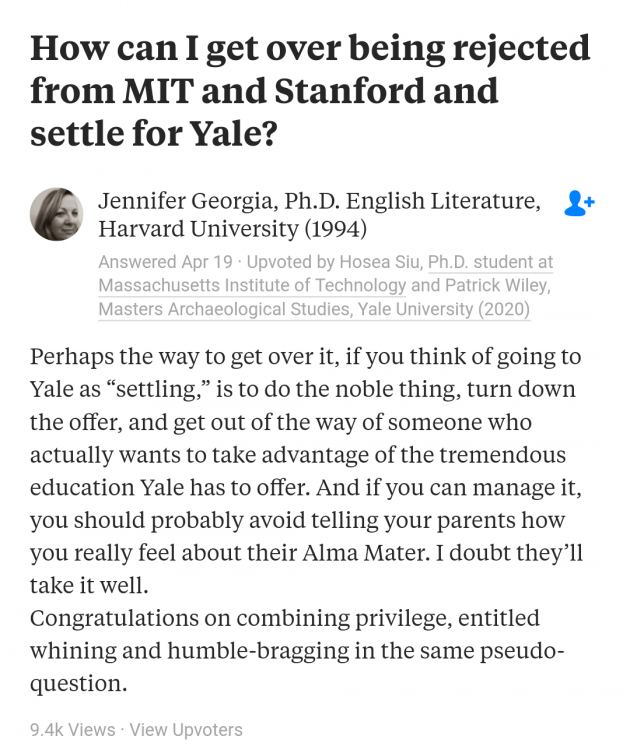Screen dimensions: 630x750
Task: Follow Jennifer Georgia with the add-person icon
Action: tap(579, 203)
